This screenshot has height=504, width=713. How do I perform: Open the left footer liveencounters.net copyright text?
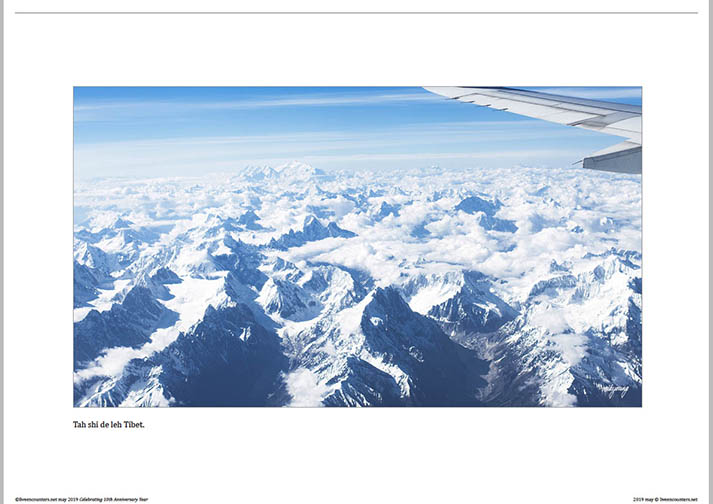point(81,499)
